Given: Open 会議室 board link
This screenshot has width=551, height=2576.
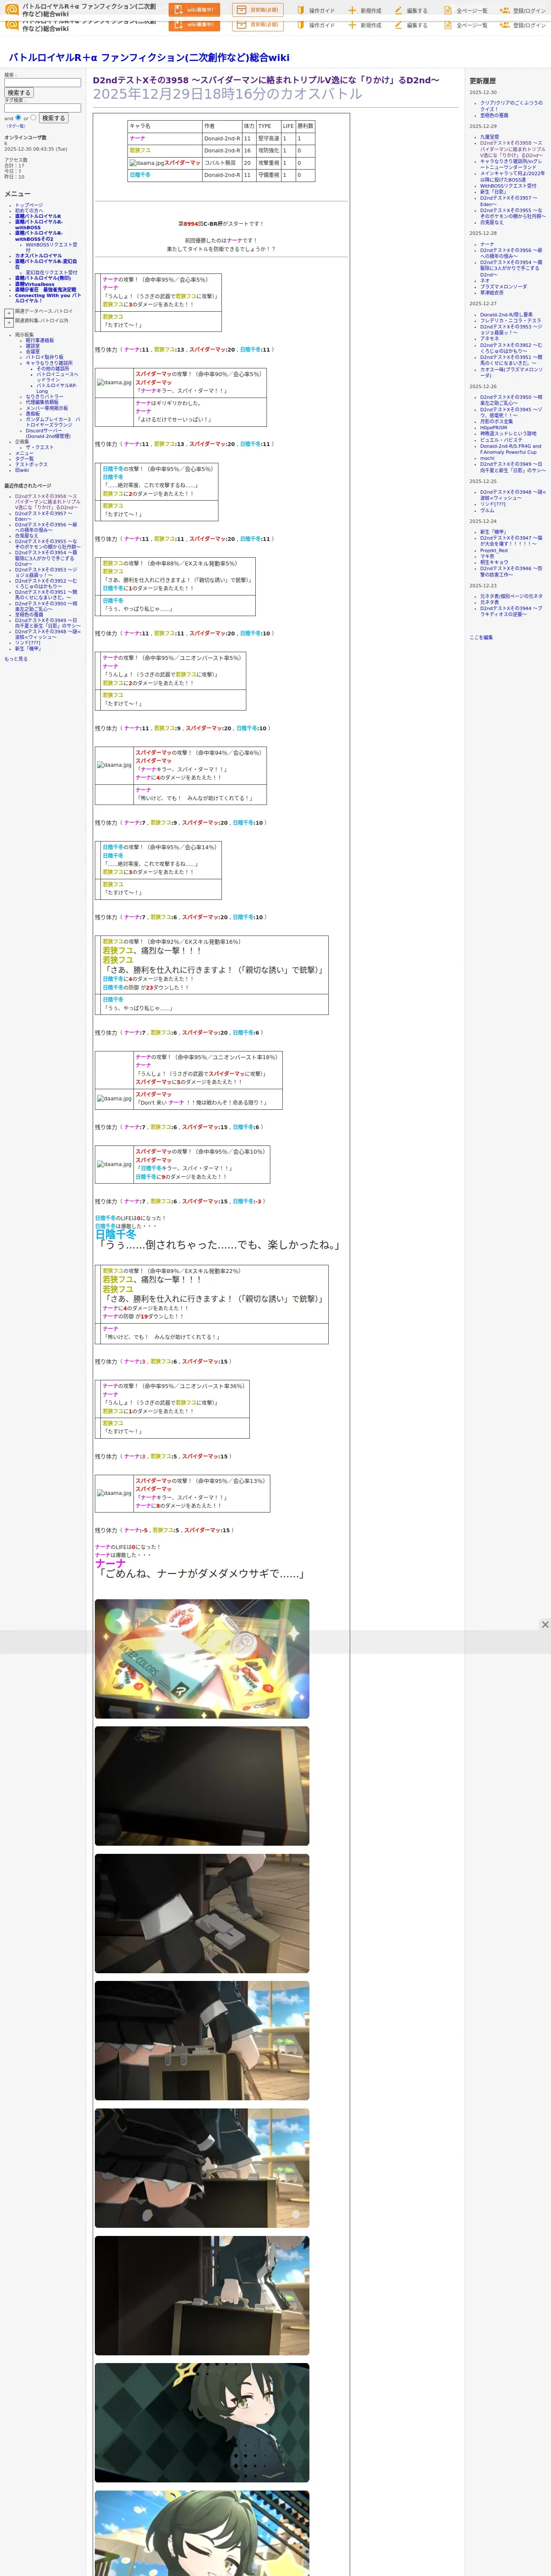Looking at the screenshot, I should [33, 352].
